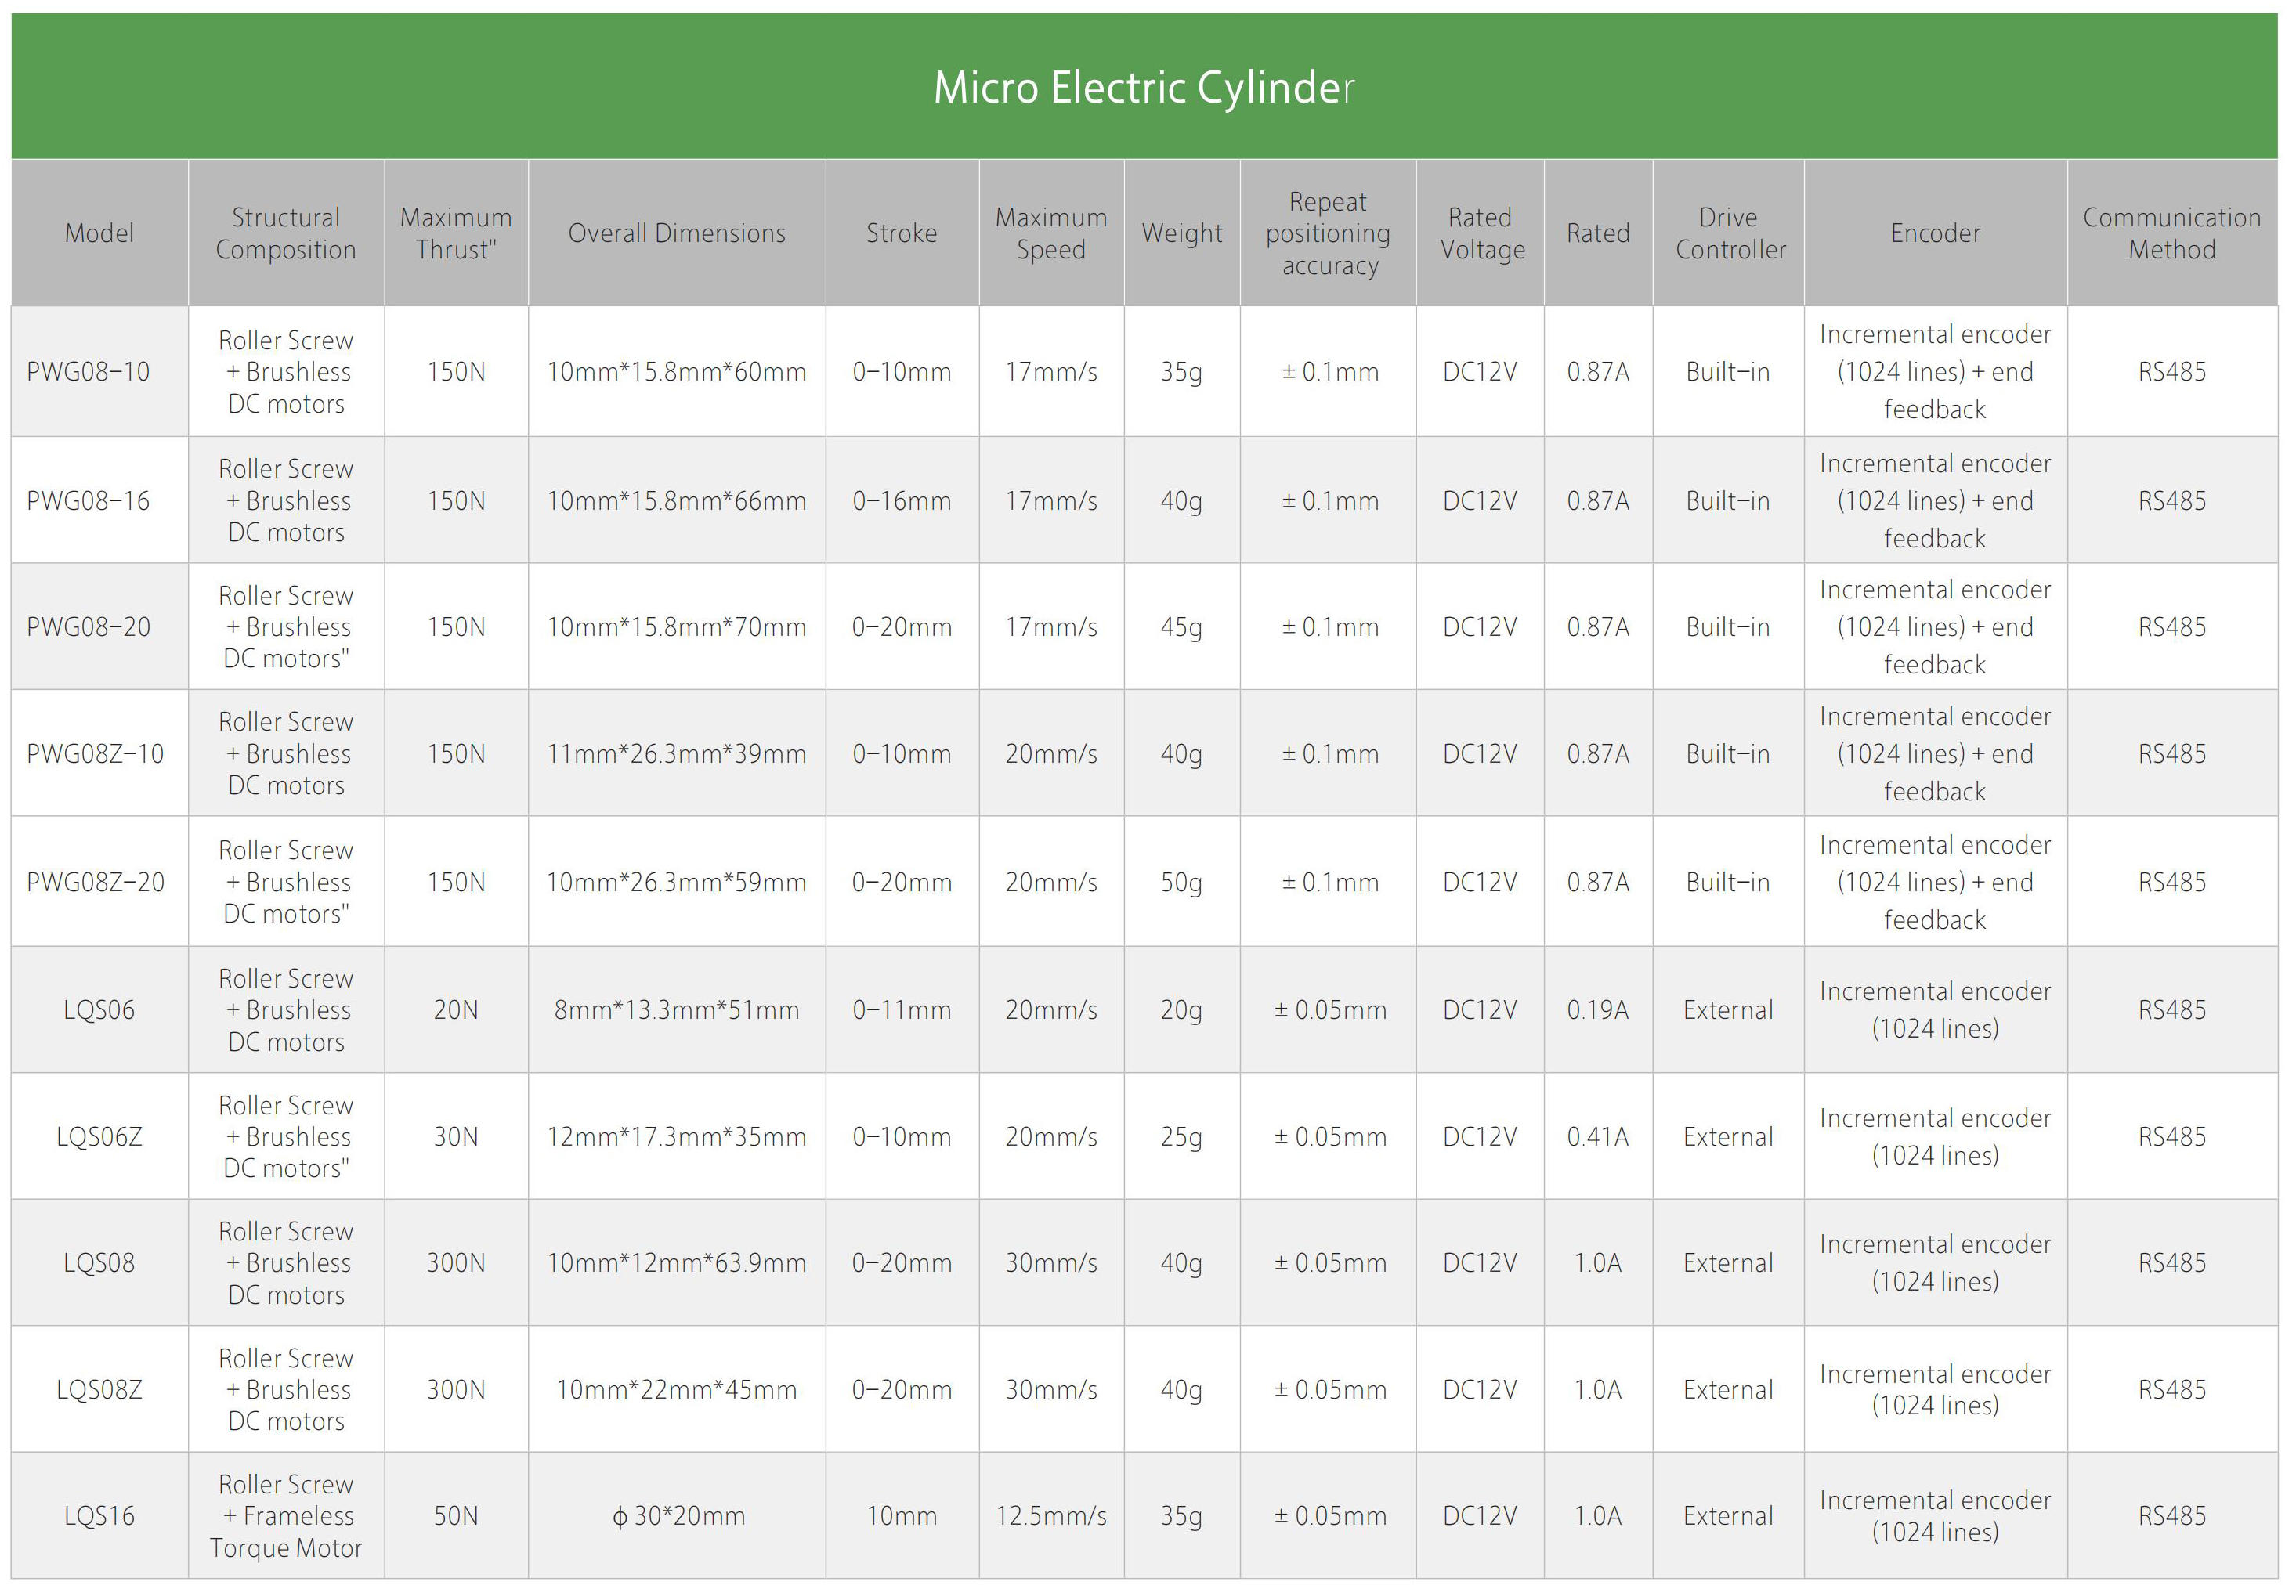The image size is (2296, 1596).
Task: Select the Model column header
Action: tap(99, 233)
